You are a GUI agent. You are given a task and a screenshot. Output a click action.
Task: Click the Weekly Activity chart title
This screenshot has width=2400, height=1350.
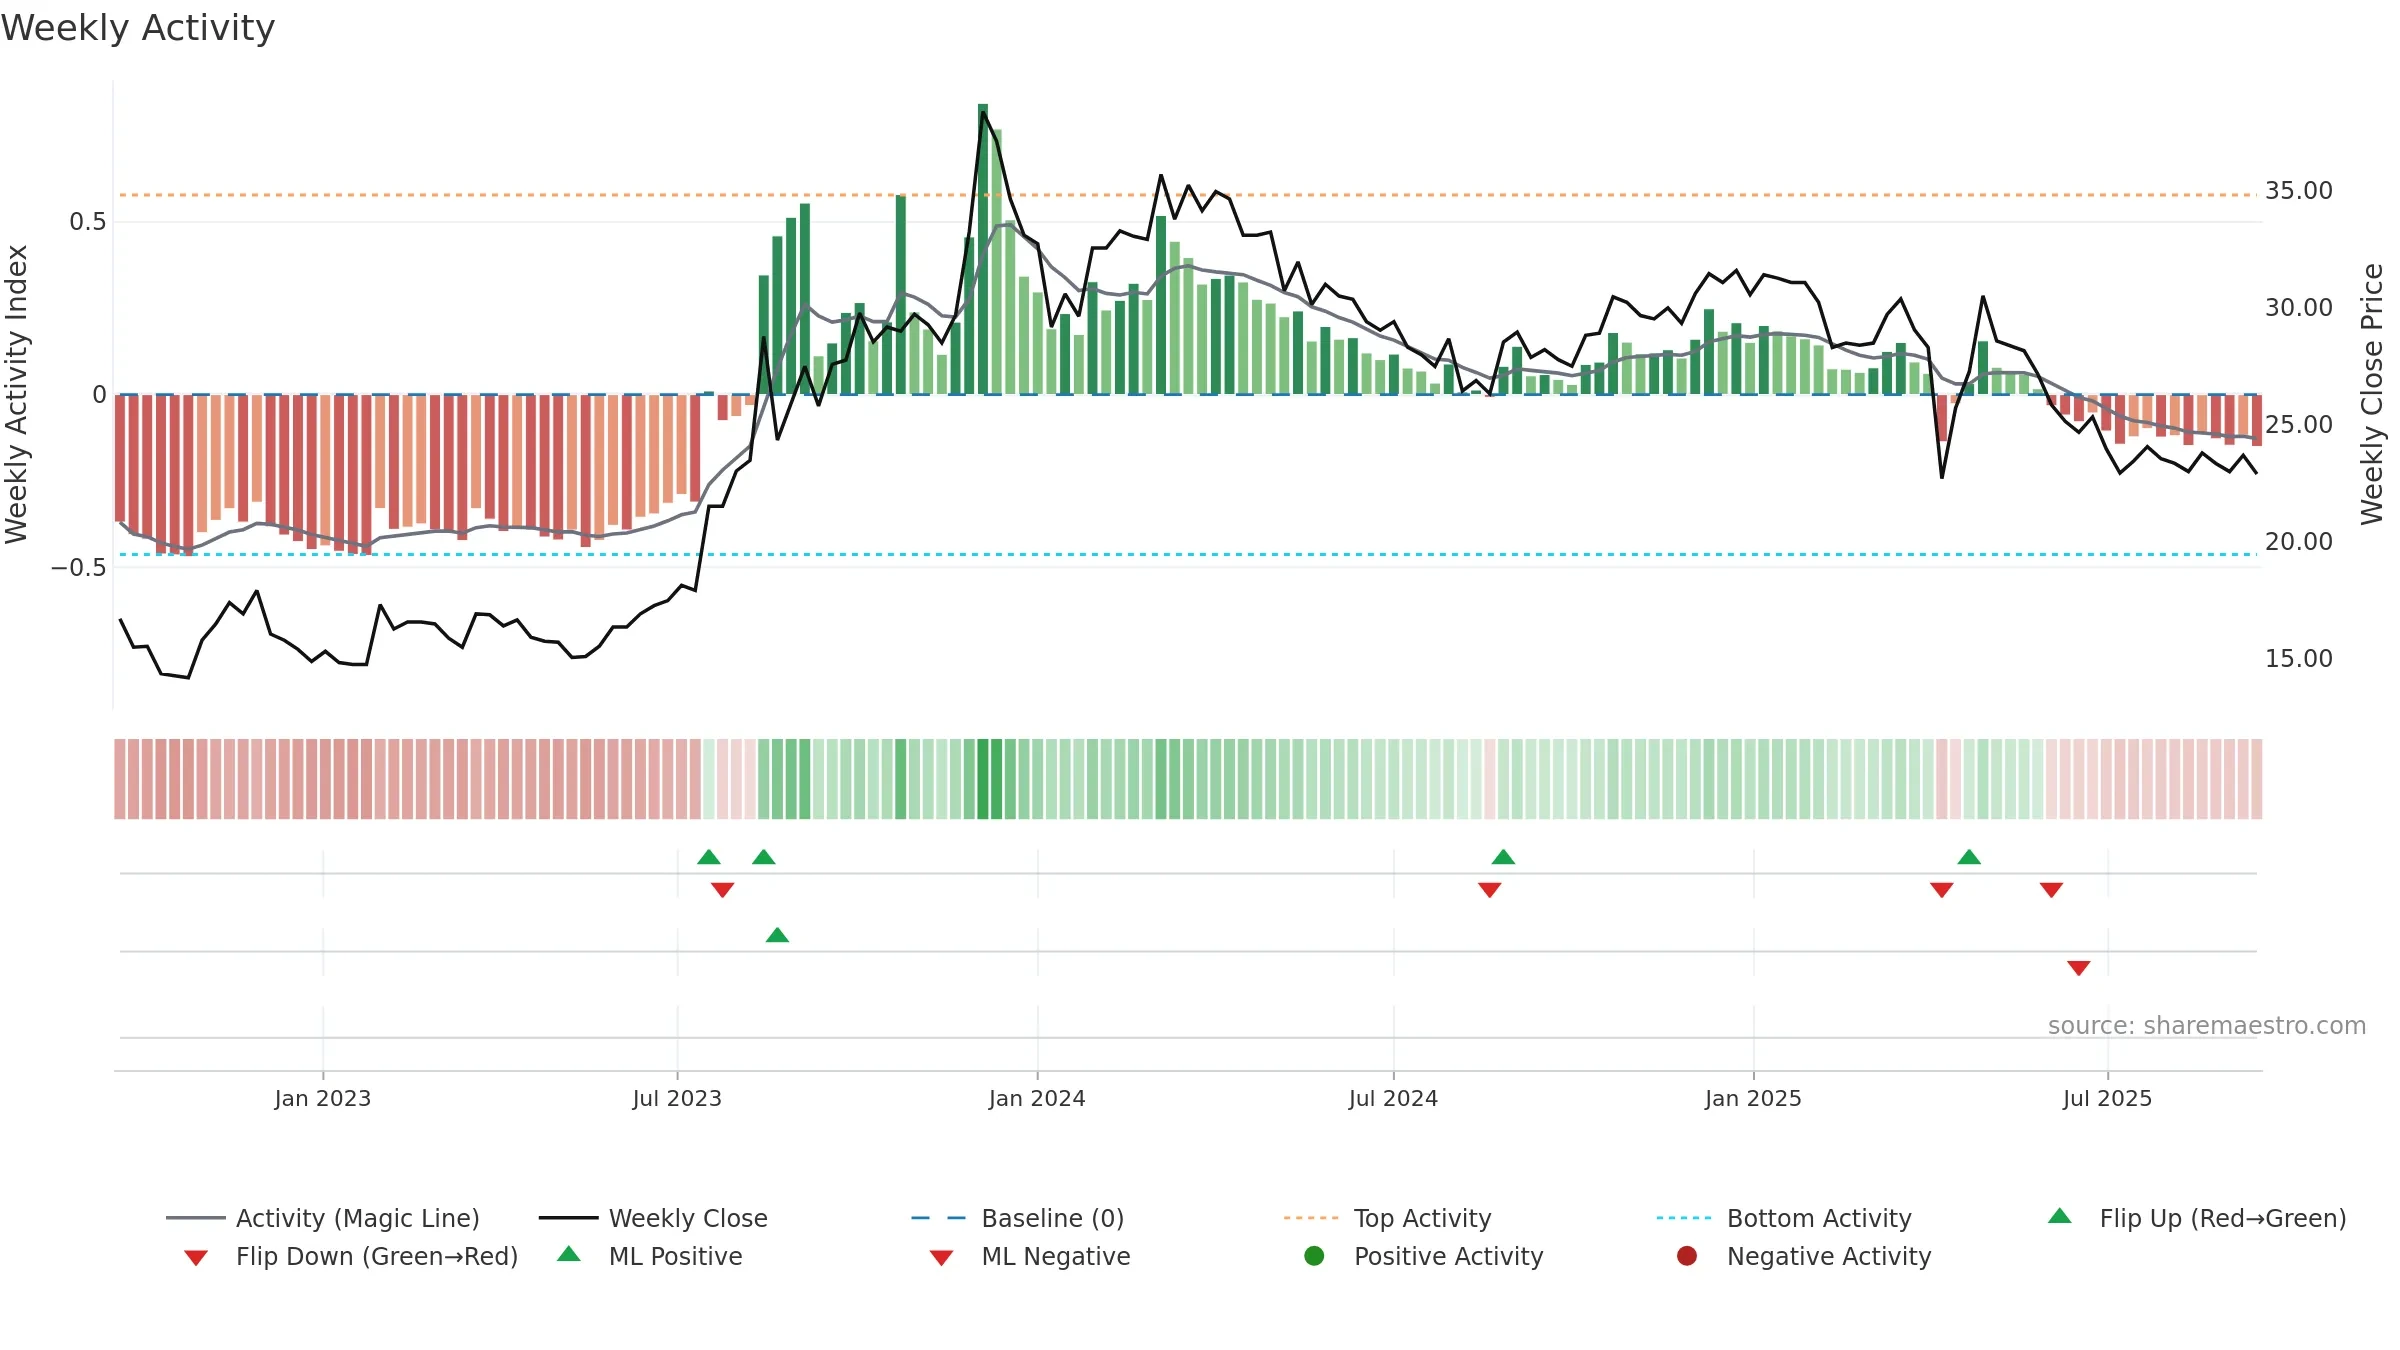138,28
